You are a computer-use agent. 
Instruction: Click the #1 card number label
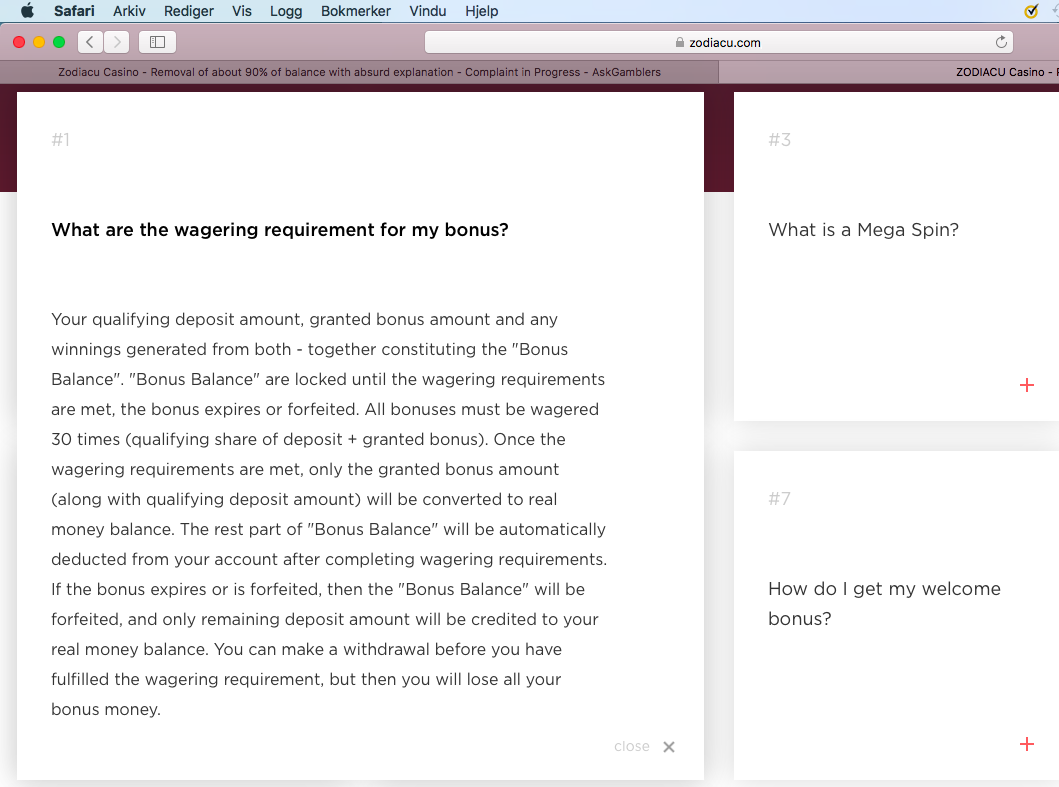pos(61,140)
